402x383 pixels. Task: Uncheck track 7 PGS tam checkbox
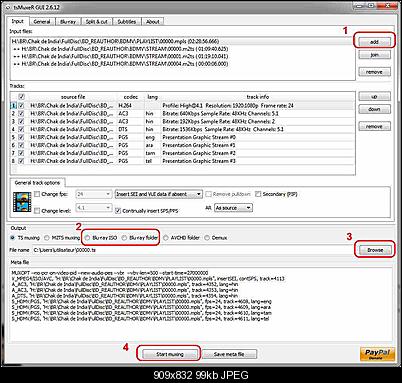pyautogui.click(x=21, y=153)
